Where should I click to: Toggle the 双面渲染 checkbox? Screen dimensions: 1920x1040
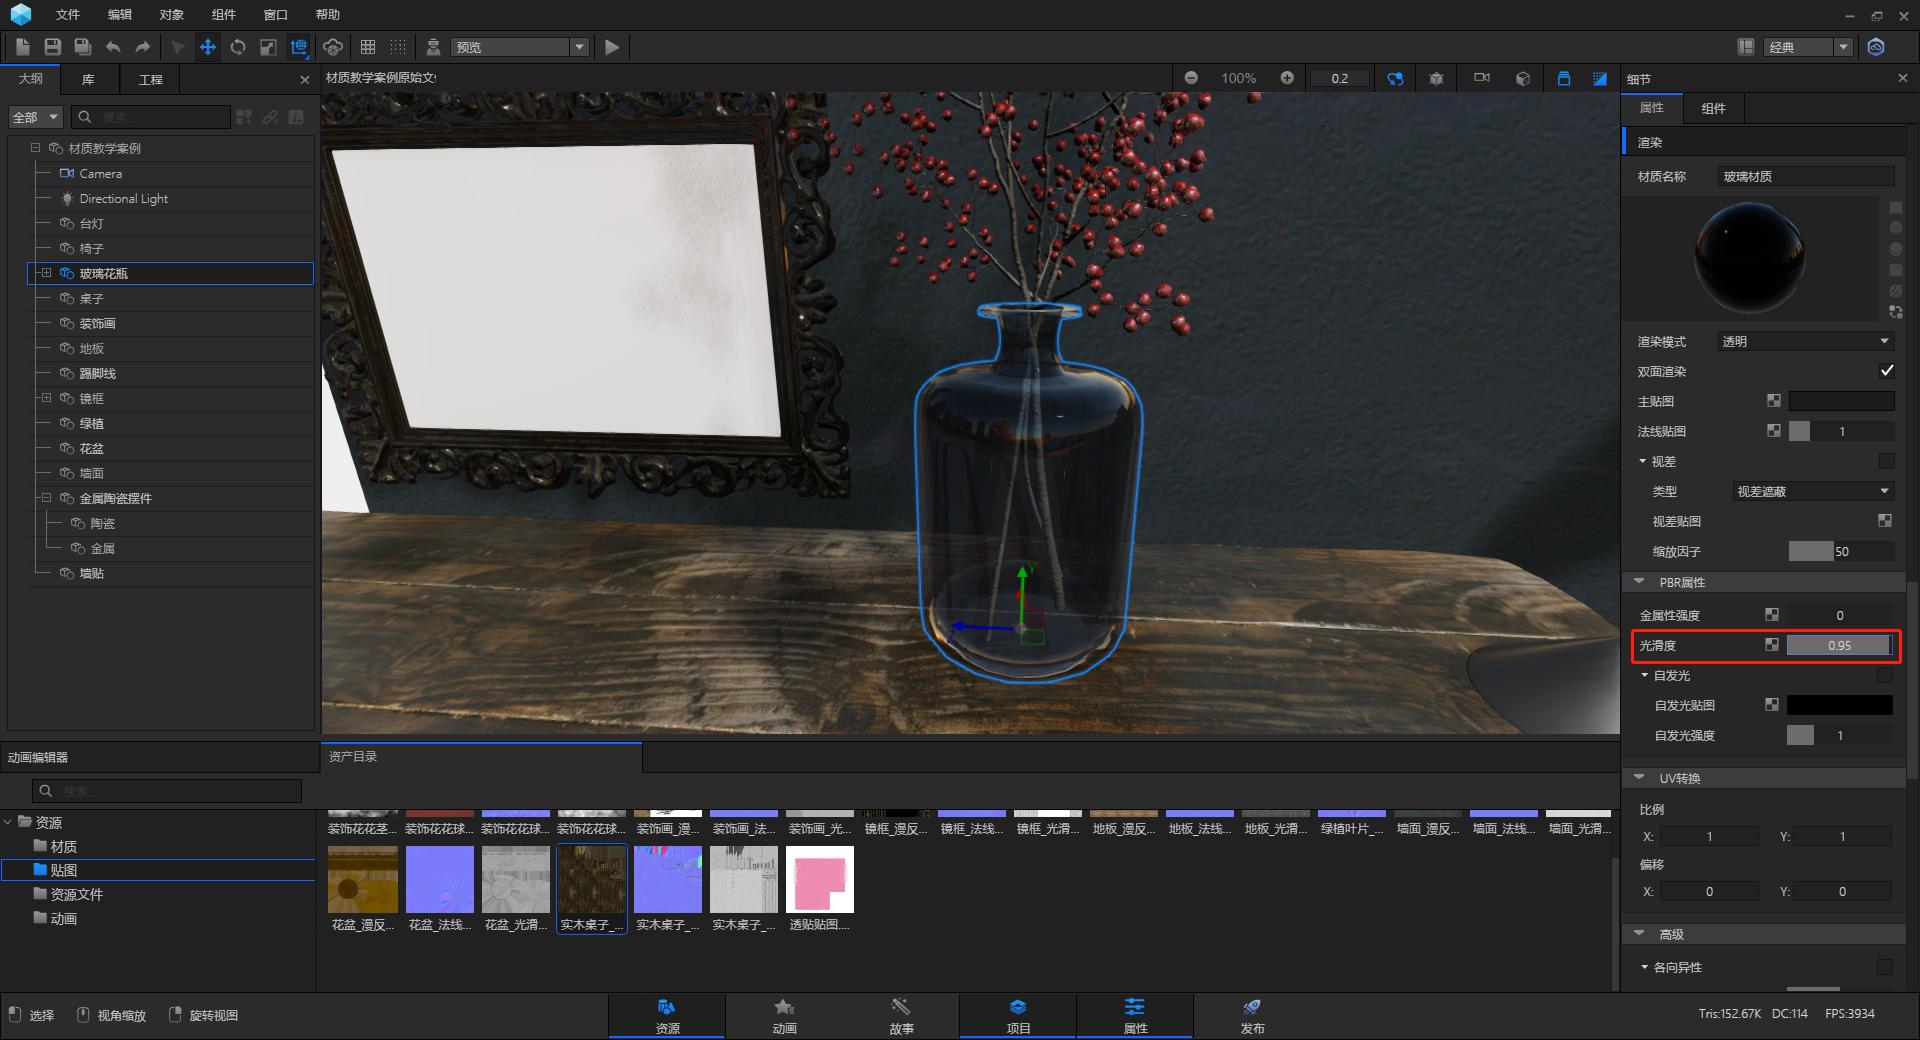(x=1886, y=371)
